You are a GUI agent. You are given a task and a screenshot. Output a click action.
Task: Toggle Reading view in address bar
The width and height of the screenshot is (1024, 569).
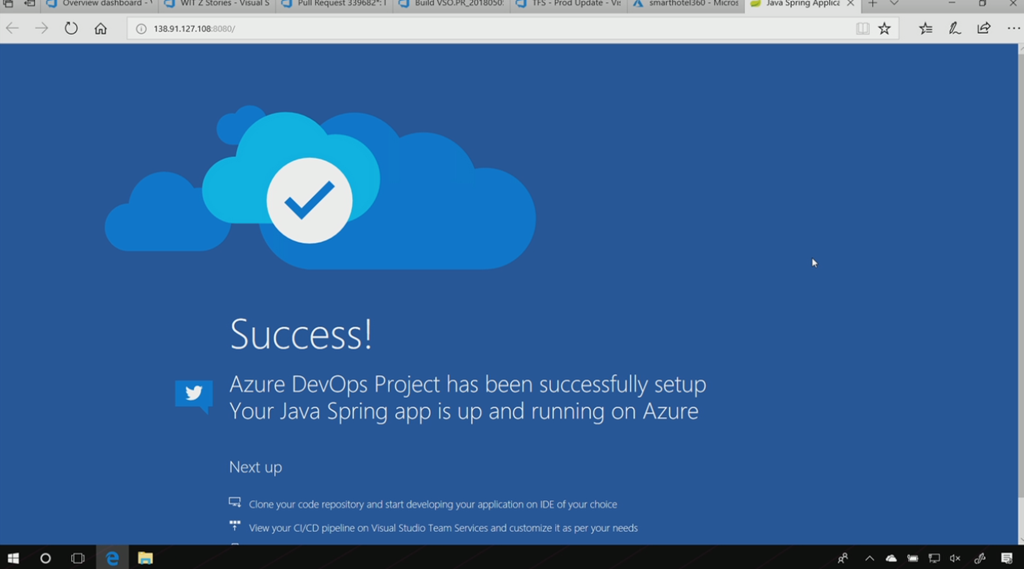point(862,29)
